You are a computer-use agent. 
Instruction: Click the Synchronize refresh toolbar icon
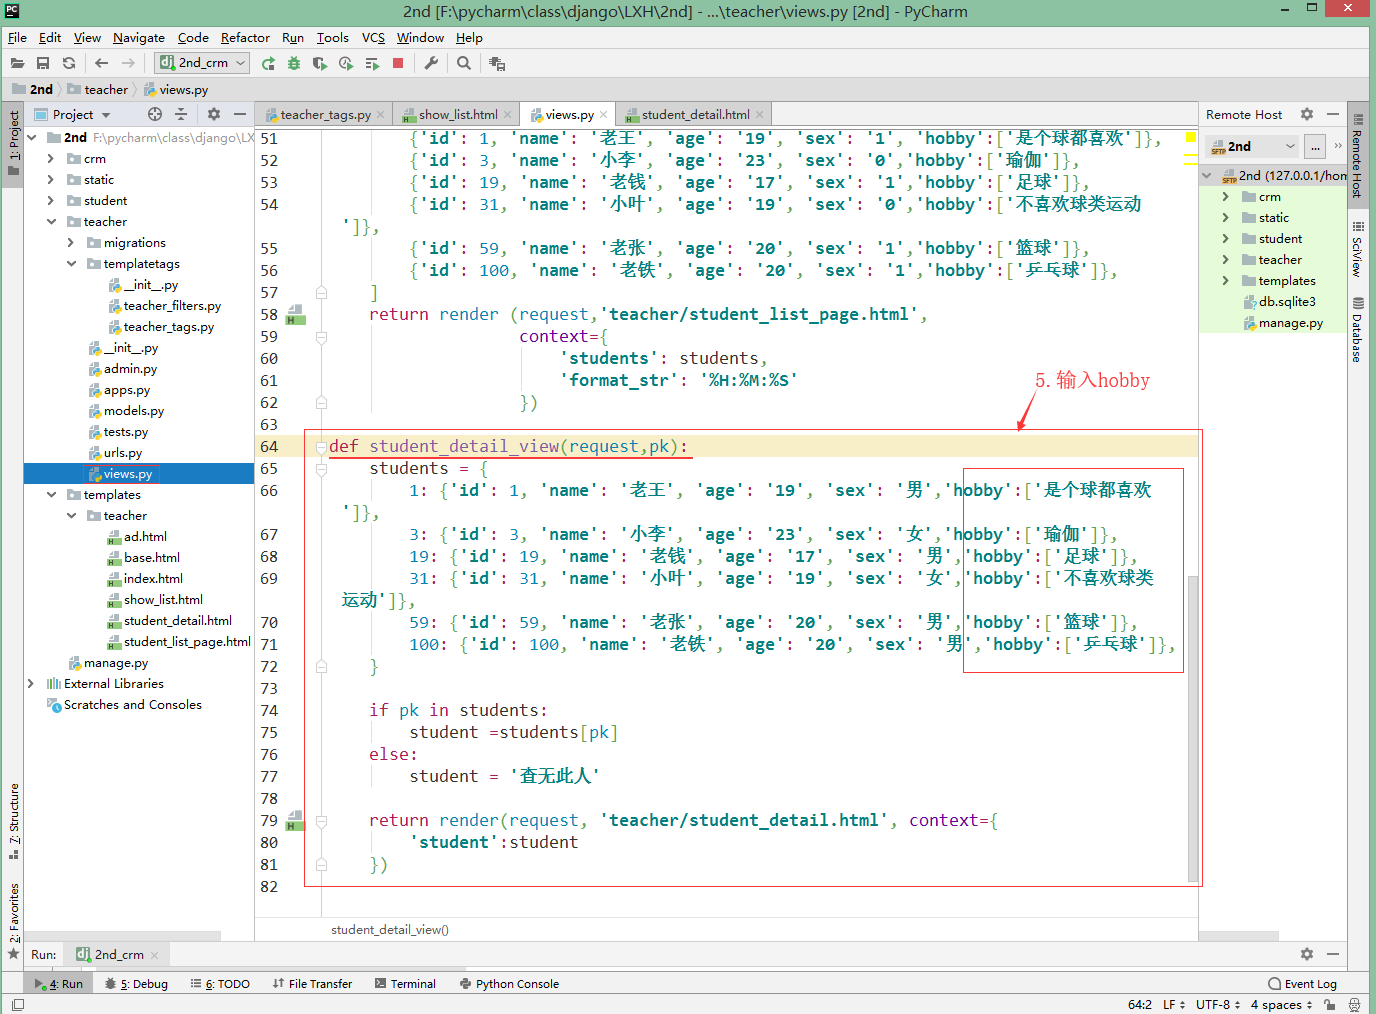tap(69, 63)
